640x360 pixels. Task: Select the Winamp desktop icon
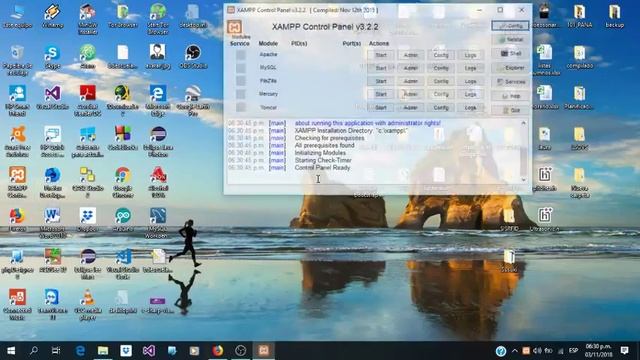coord(52,16)
